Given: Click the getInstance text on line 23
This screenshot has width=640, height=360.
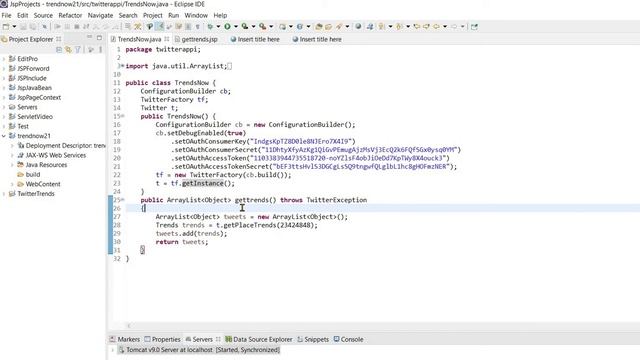Looking at the screenshot, I should 203,183.
